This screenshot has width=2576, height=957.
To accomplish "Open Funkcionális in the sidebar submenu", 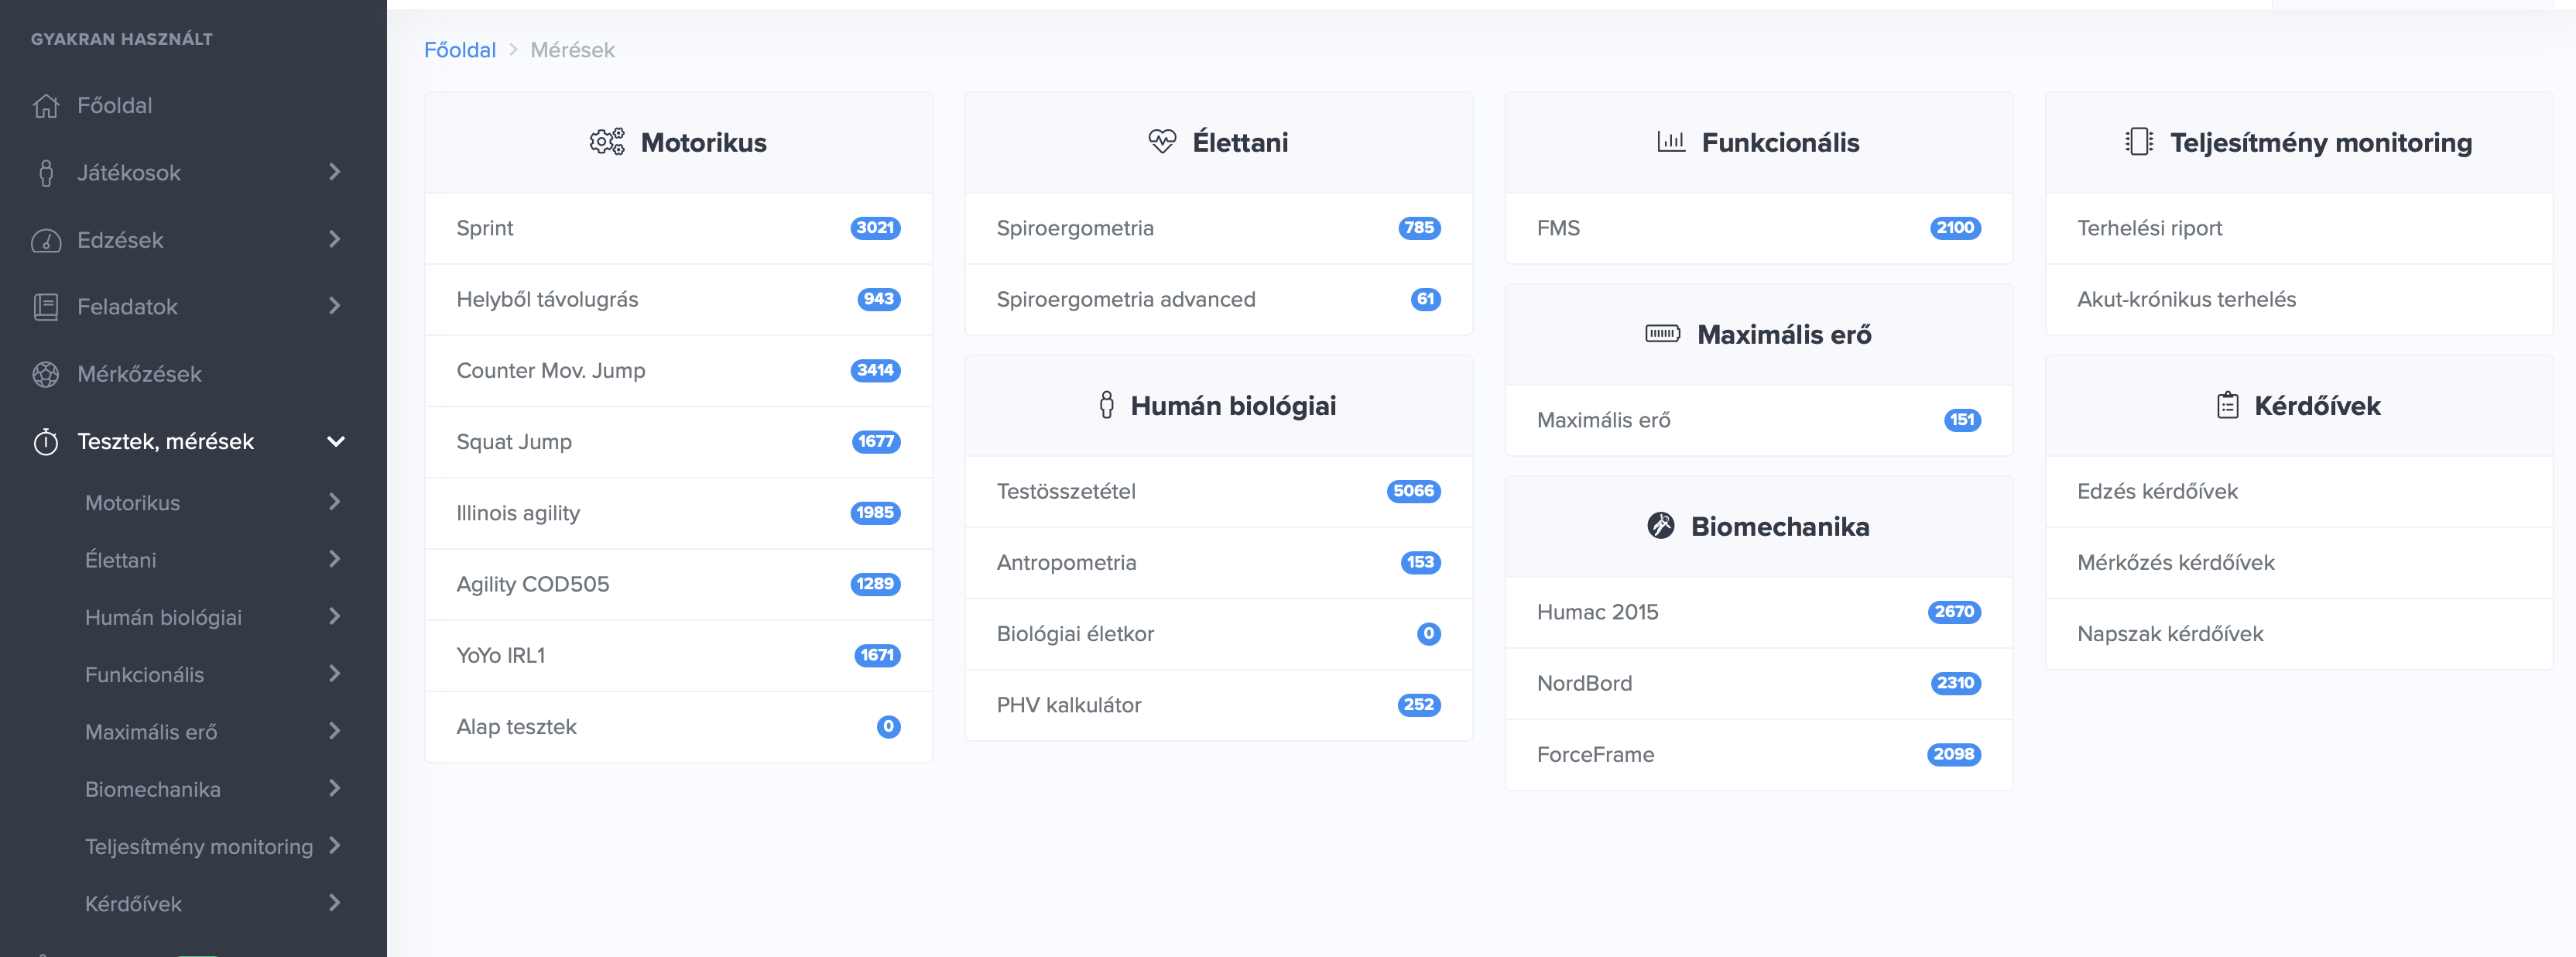I will (x=144, y=675).
